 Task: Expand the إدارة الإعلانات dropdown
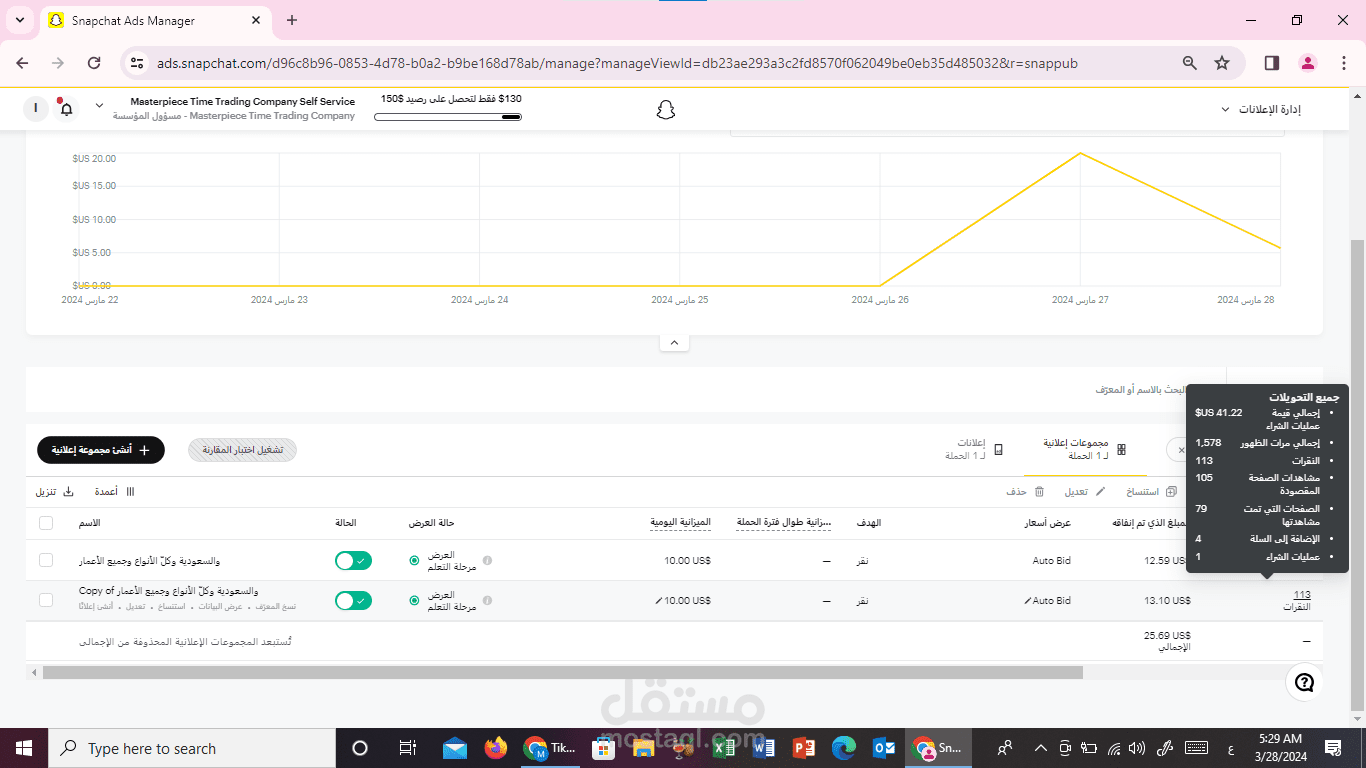1262,109
